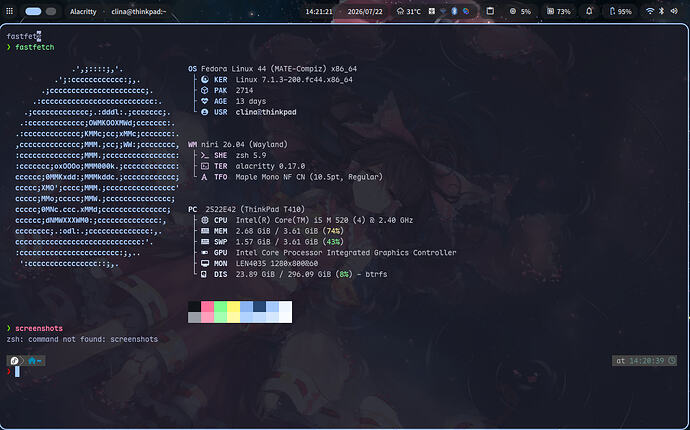Screen dimensions: 690x430
Task: Click the pink color block in palette
Action: (207, 306)
